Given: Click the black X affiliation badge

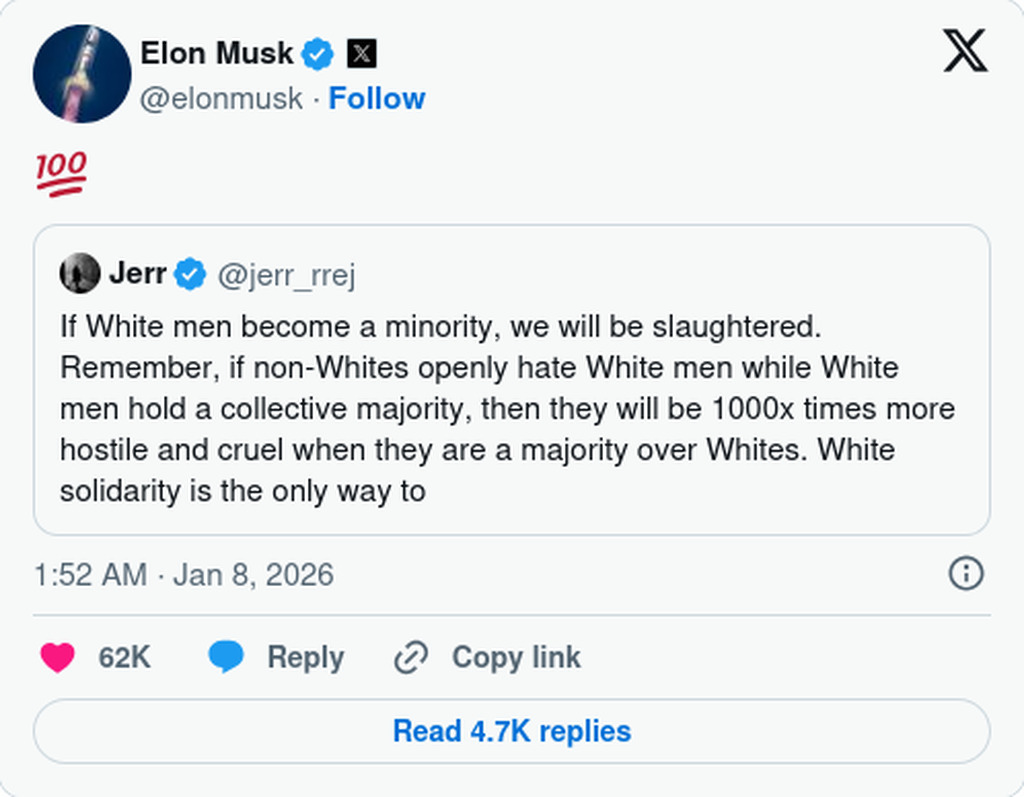Looking at the screenshot, I should [362, 53].
